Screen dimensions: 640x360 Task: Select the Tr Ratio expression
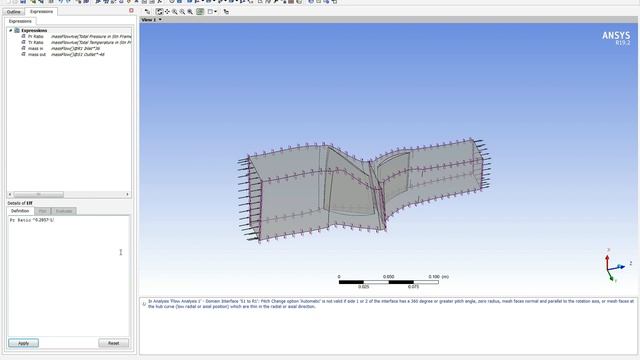coord(36,42)
